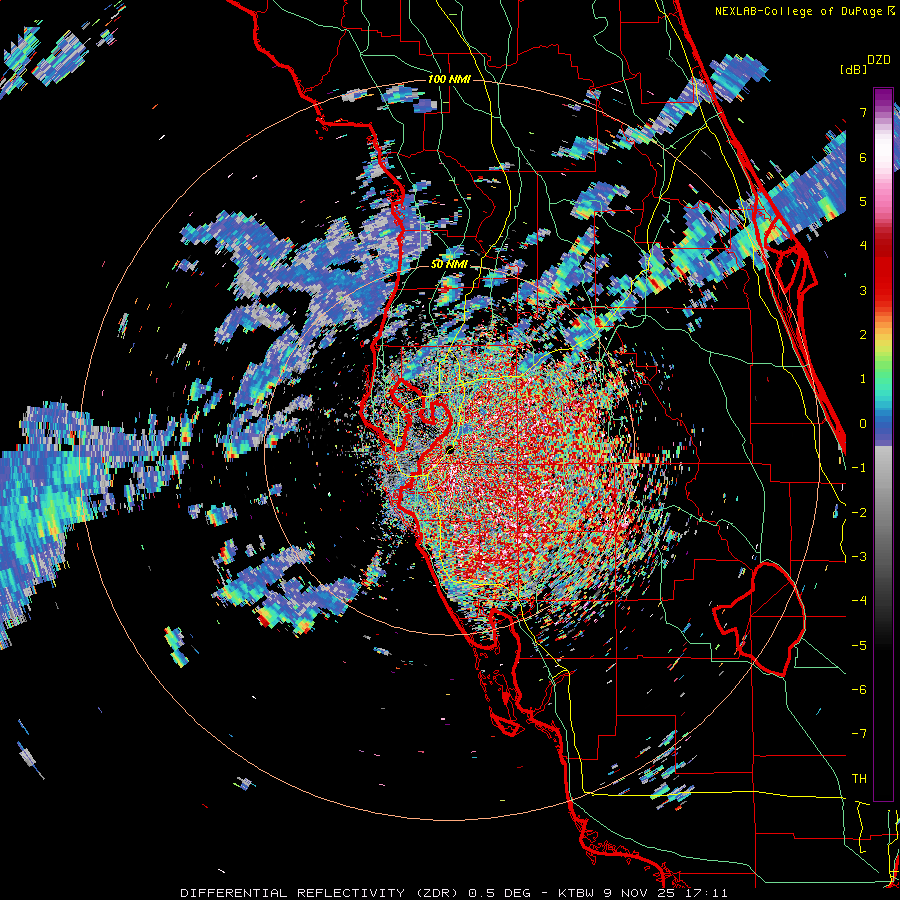The width and height of the screenshot is (900, 900).
Task: Click the color scale value -3
Action: point(859,557)
